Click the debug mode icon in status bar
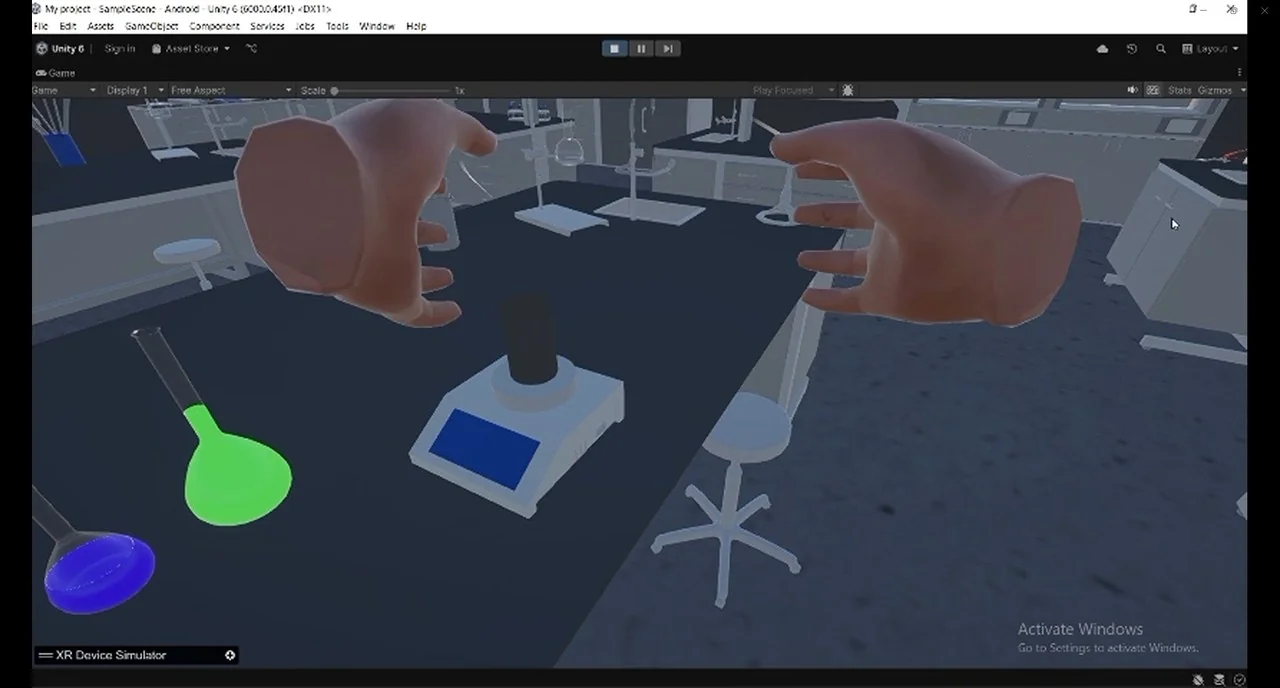 pyautogui.click(x=1199, y=680)
